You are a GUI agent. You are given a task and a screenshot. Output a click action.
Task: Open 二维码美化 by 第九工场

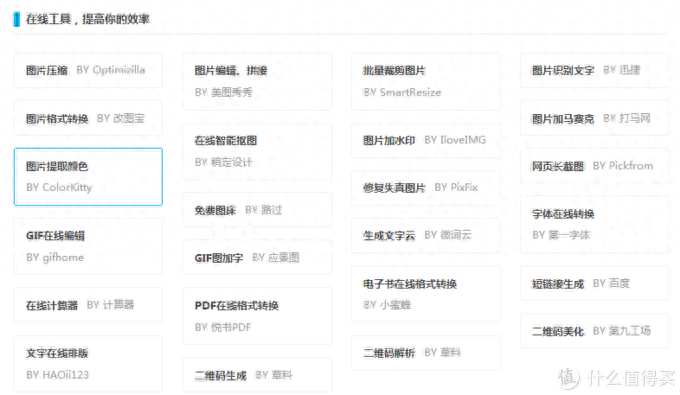[x=595, y=331]
